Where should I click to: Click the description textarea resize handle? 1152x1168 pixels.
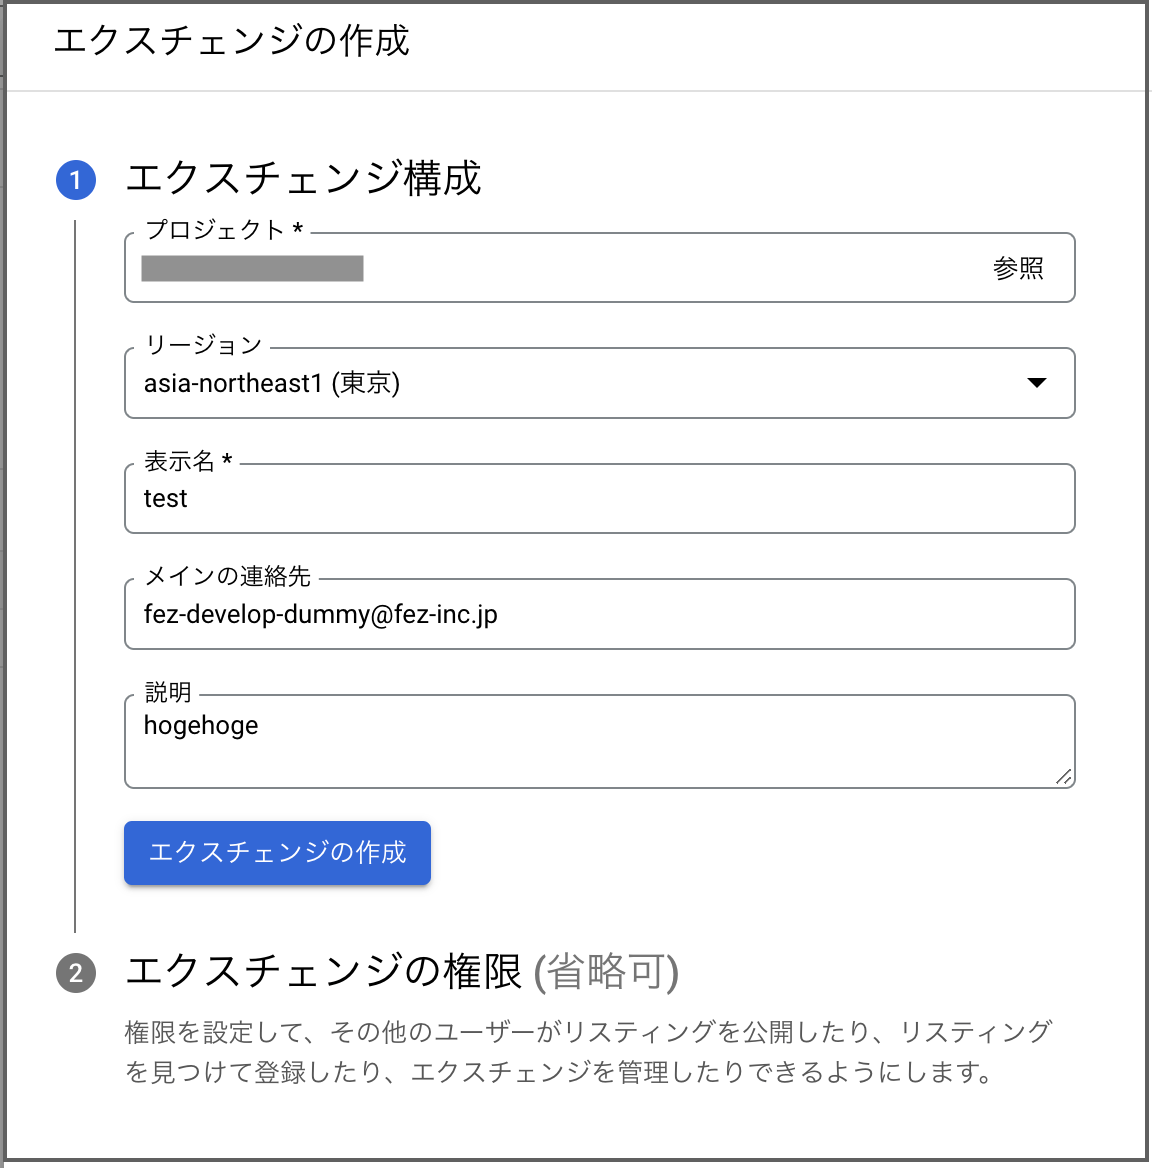pyautogui.click(x=1063, y=777)
